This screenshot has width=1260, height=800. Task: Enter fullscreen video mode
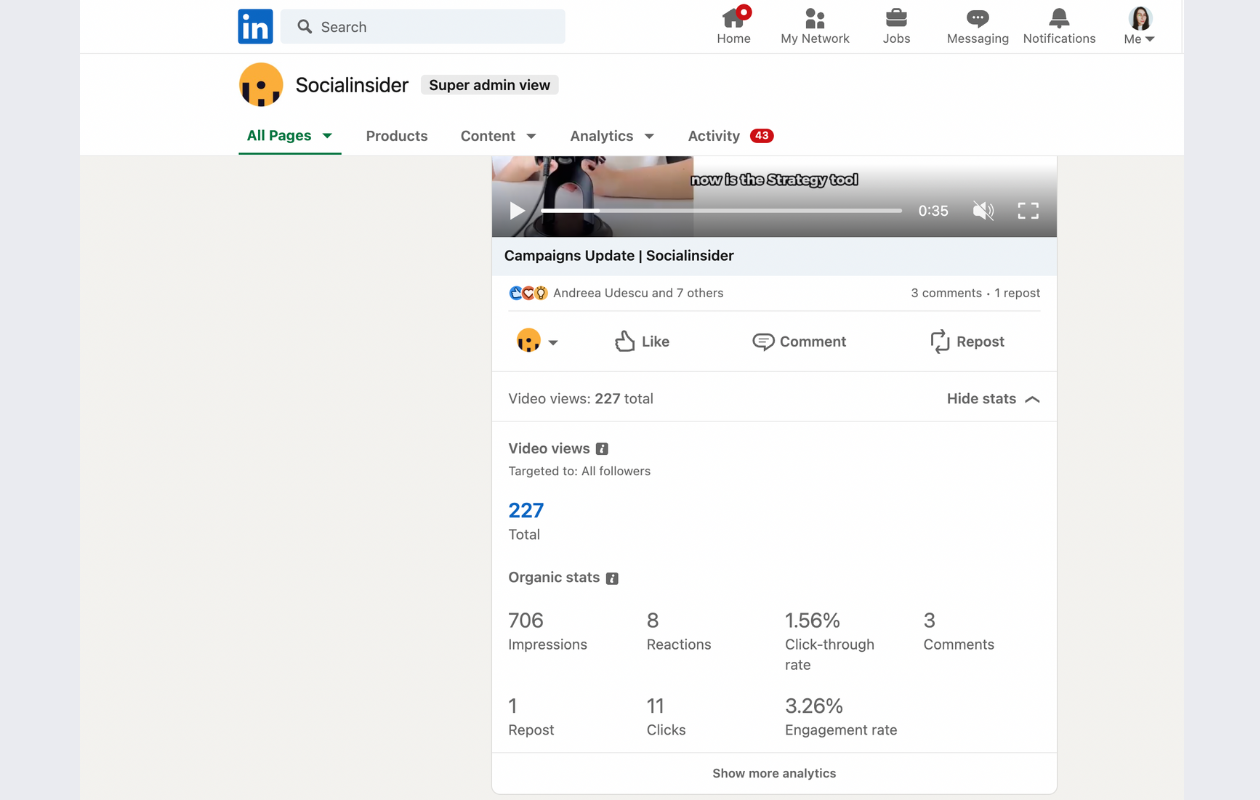(x=1028, y=211)
